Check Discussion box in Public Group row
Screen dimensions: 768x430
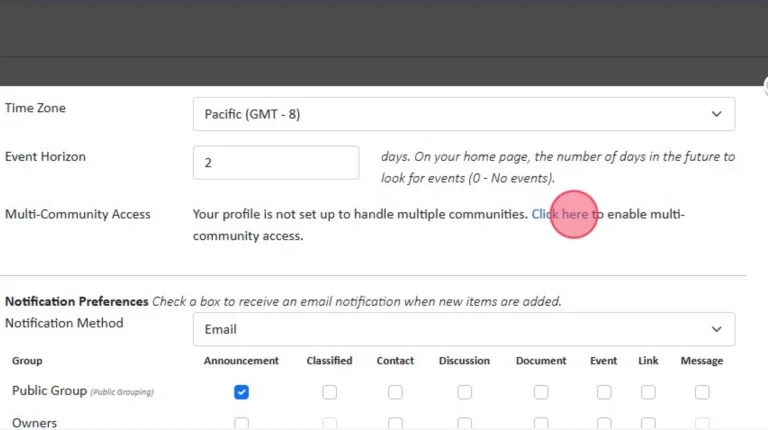(x=464, y=392)
